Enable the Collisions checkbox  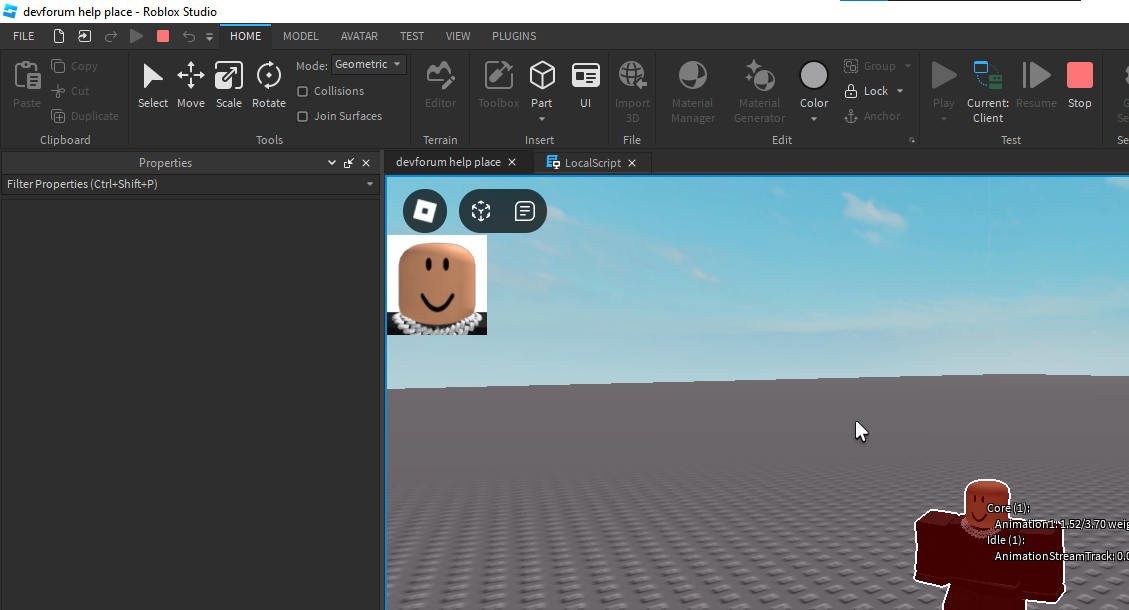pos(303,91)
